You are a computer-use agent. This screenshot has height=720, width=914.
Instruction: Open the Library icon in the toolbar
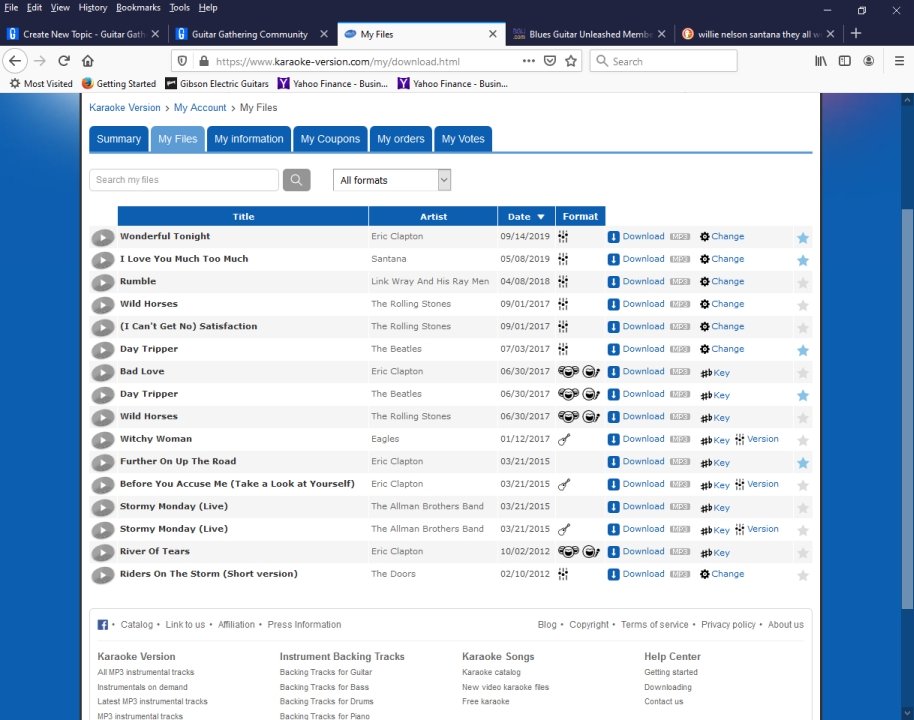(x=821, y=61)
